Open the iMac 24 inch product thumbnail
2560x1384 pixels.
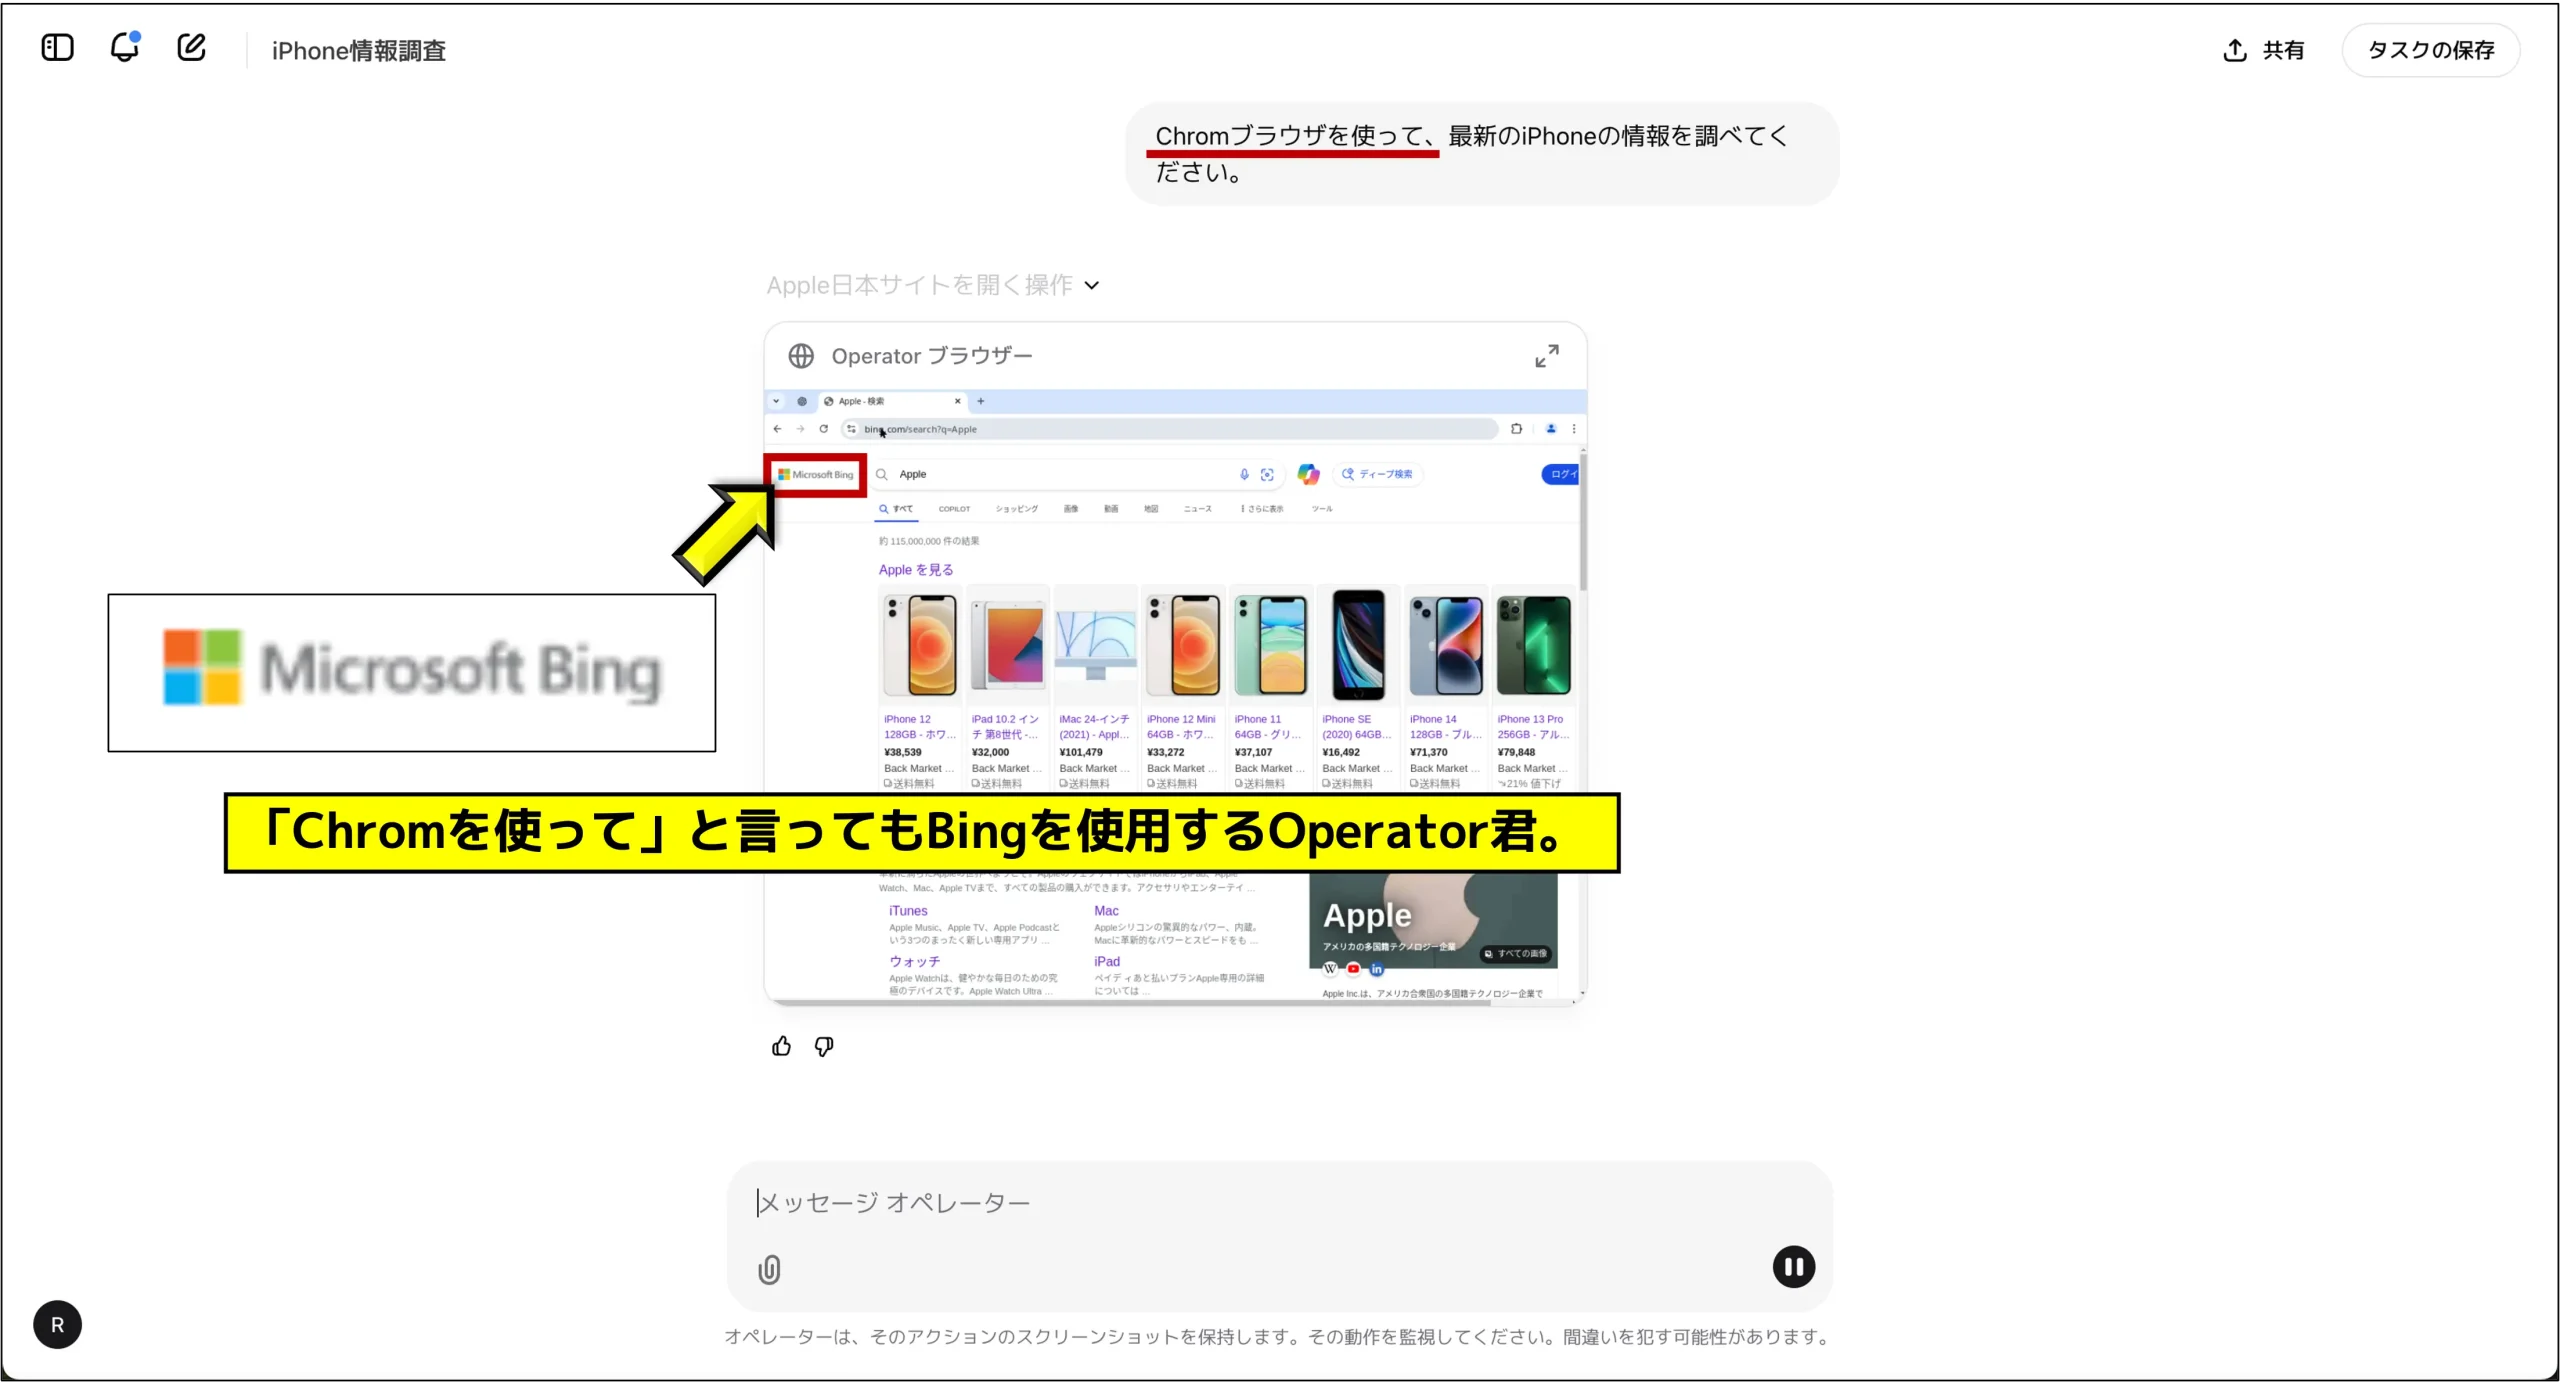click(1095, 645)
